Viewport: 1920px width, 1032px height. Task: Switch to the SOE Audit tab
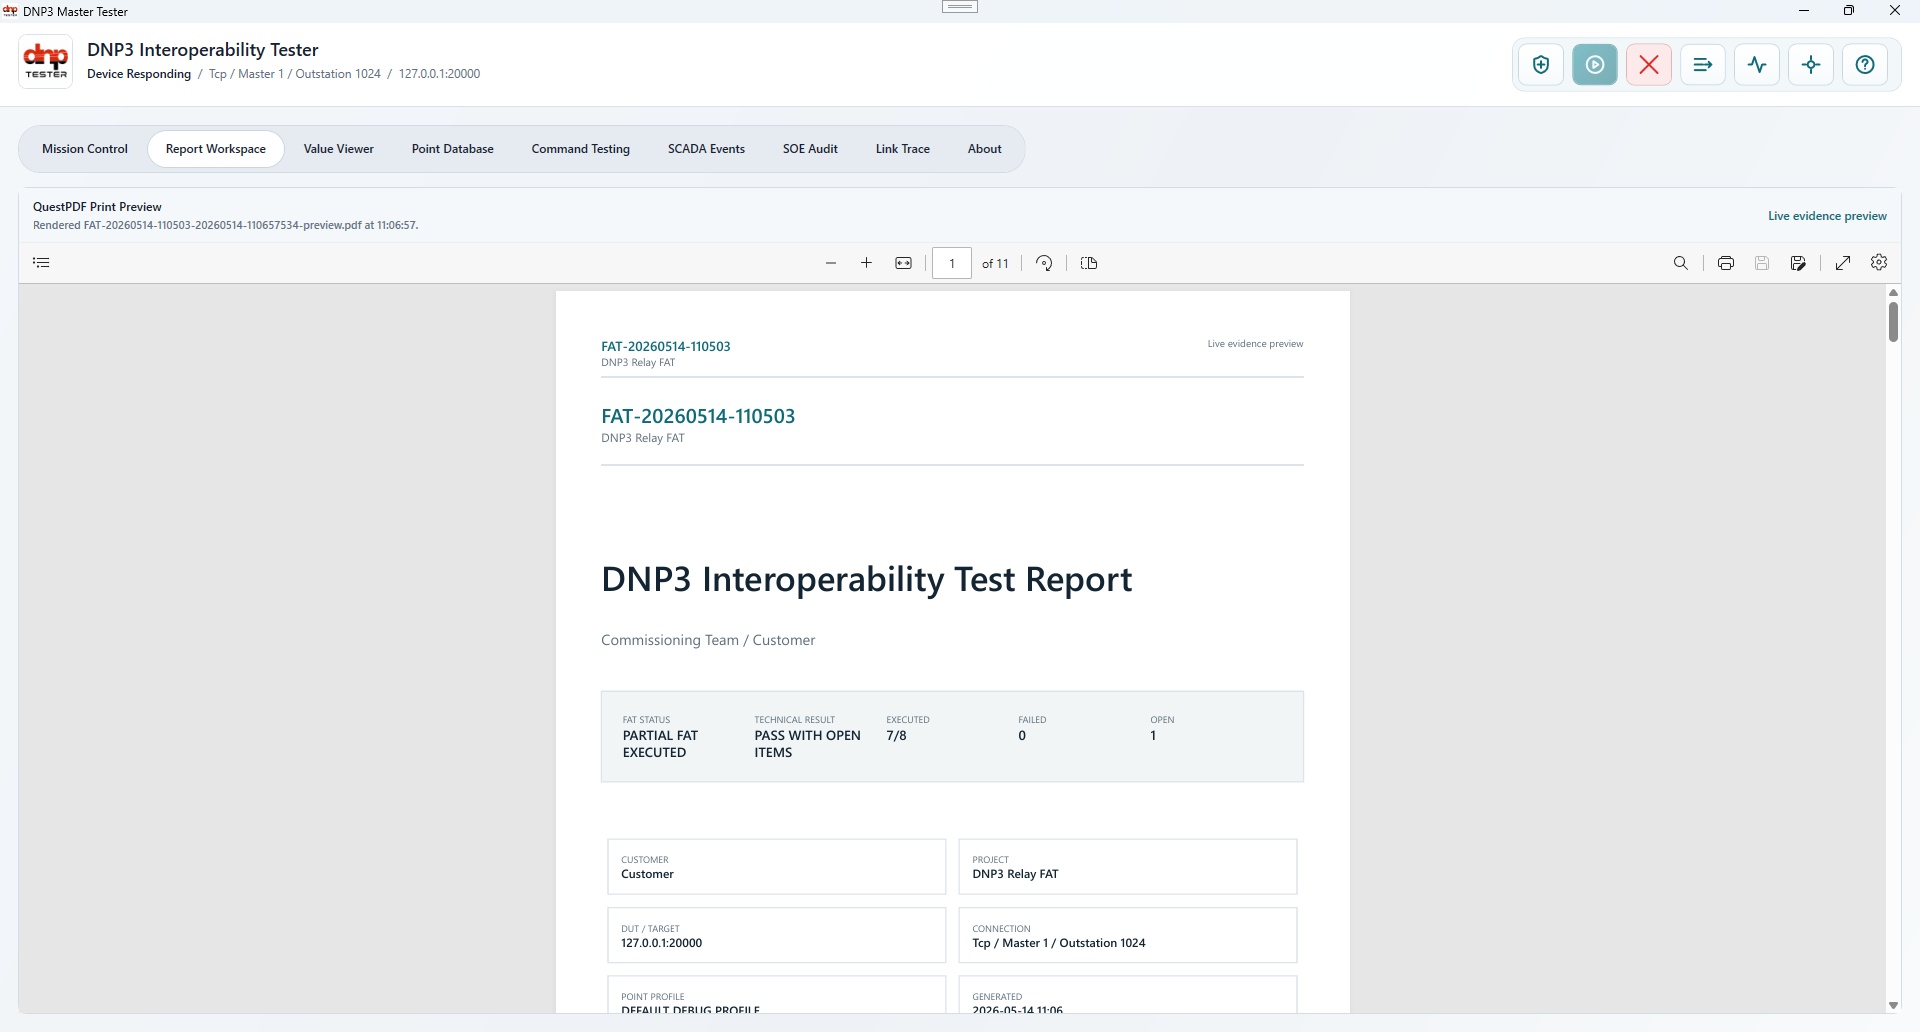click(810, 149)
